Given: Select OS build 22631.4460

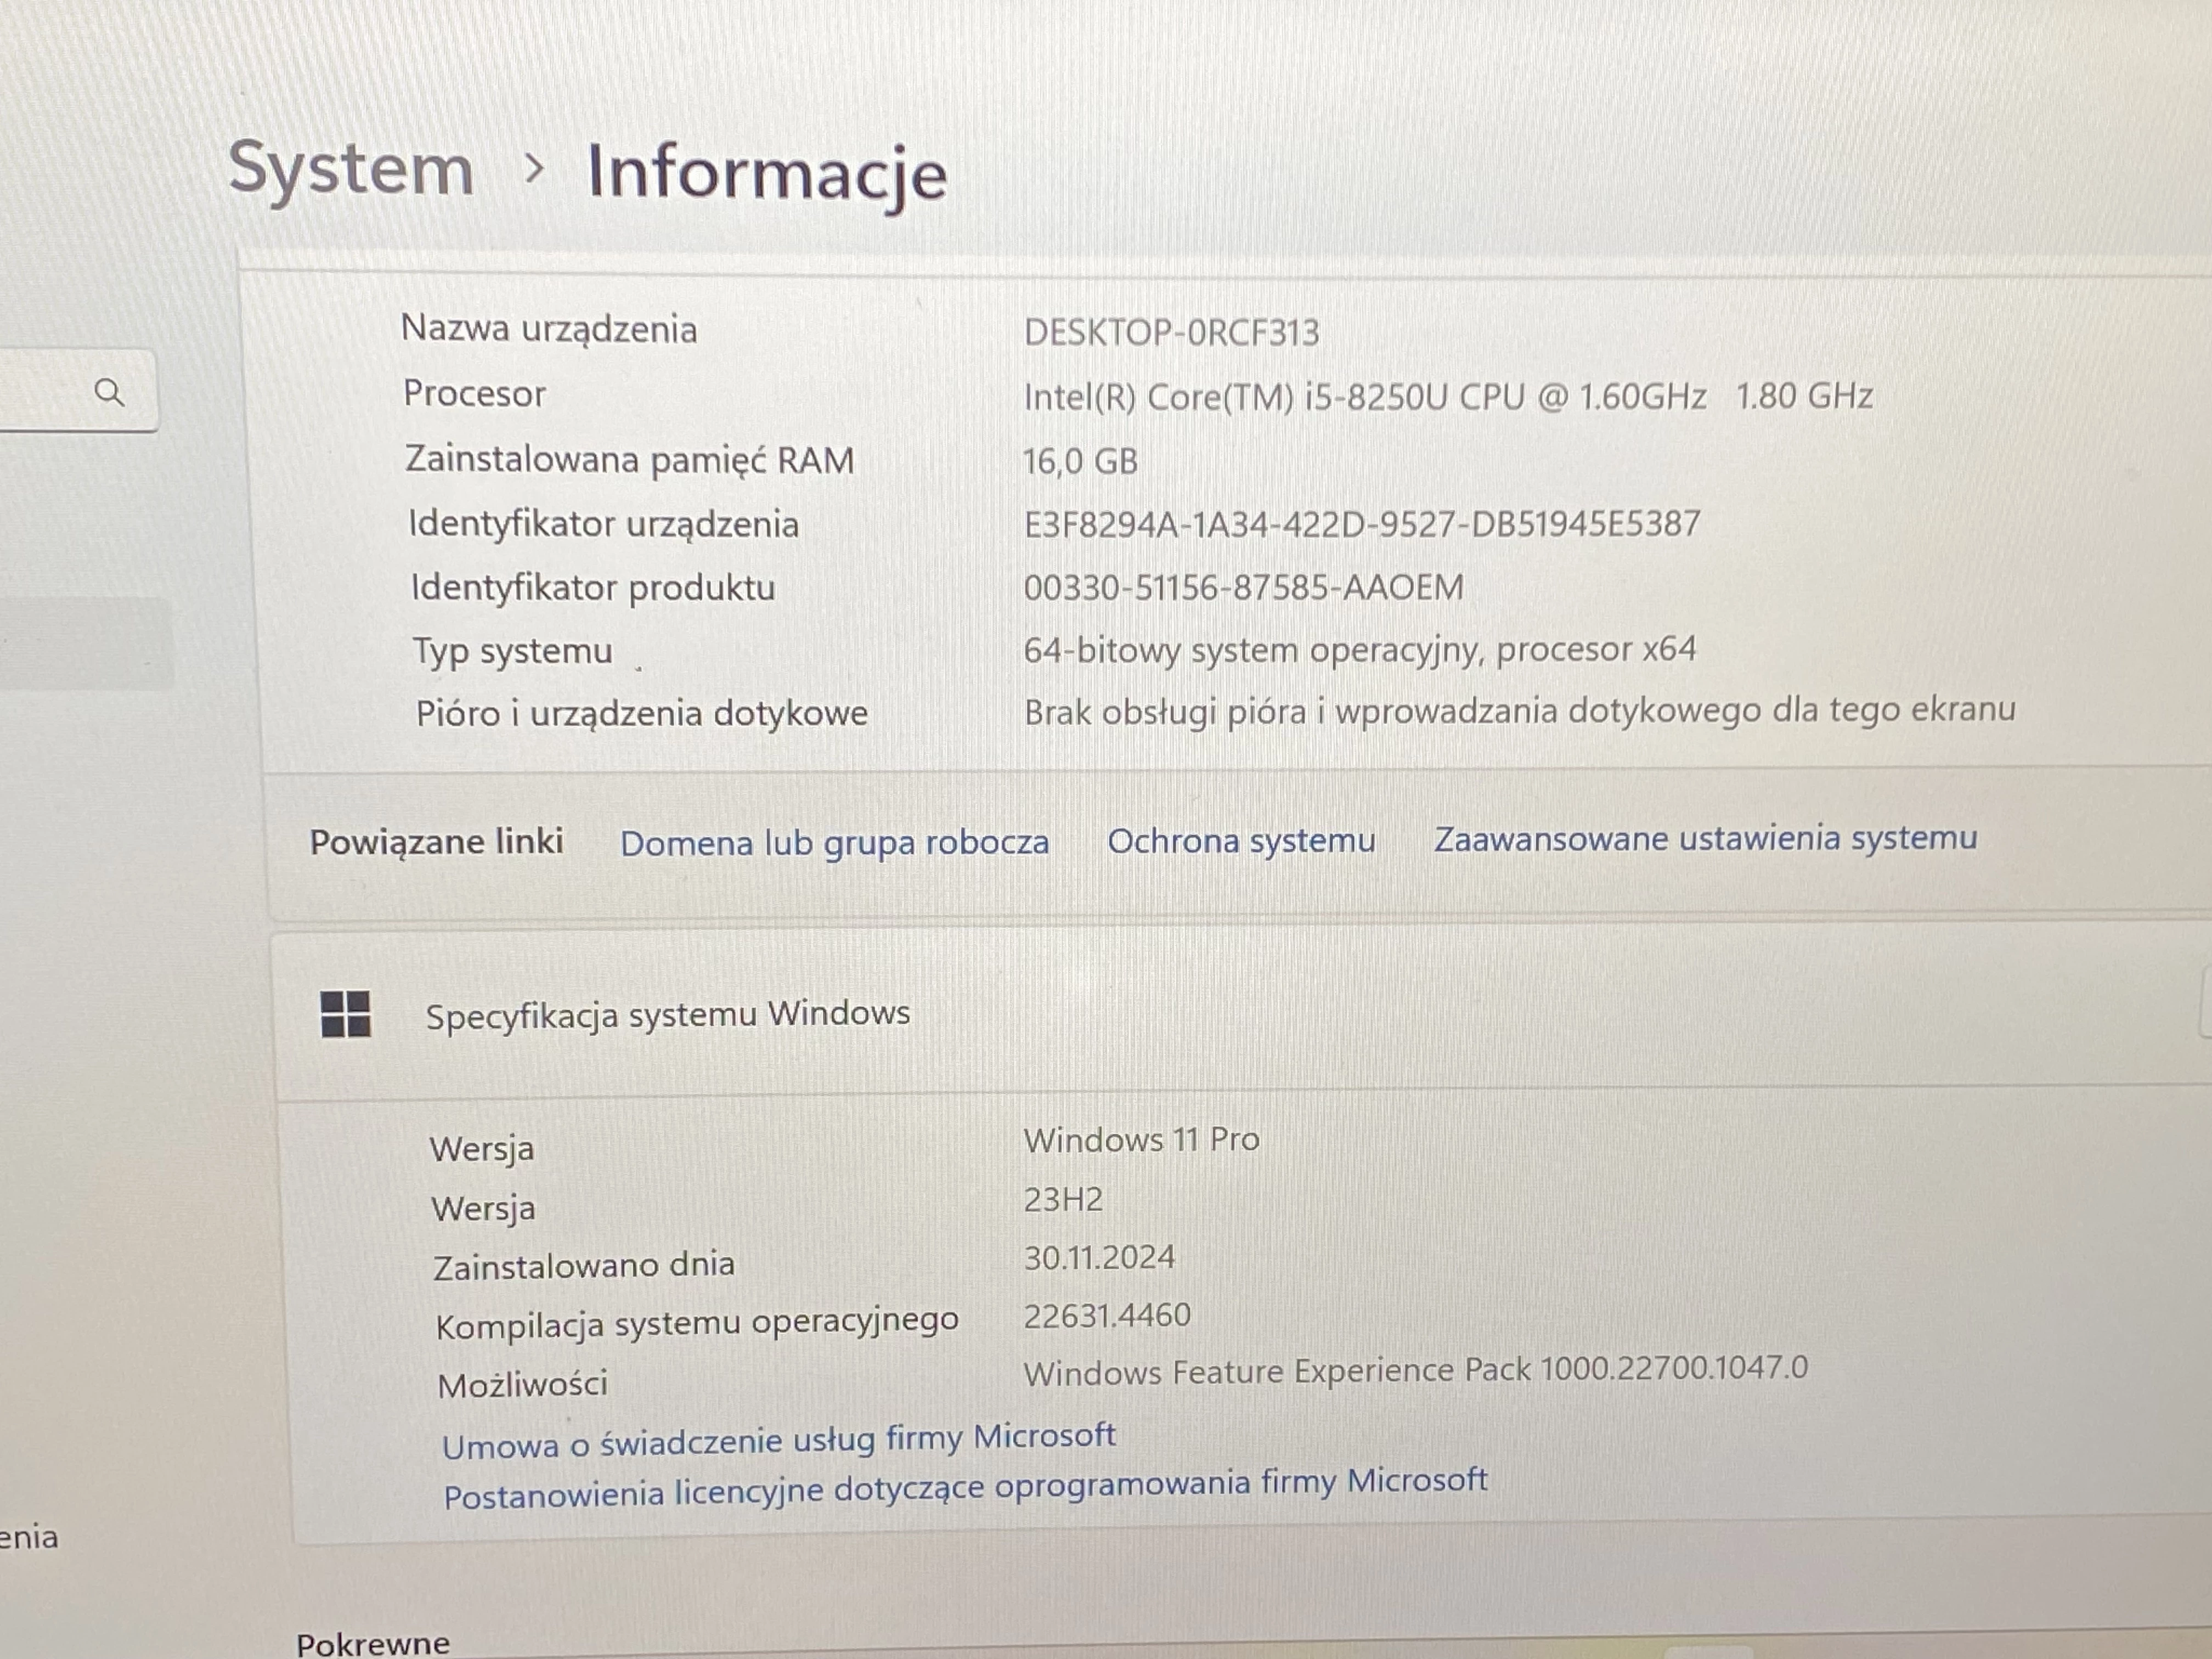Looking at the screenshot, I should (1107, 1315).
